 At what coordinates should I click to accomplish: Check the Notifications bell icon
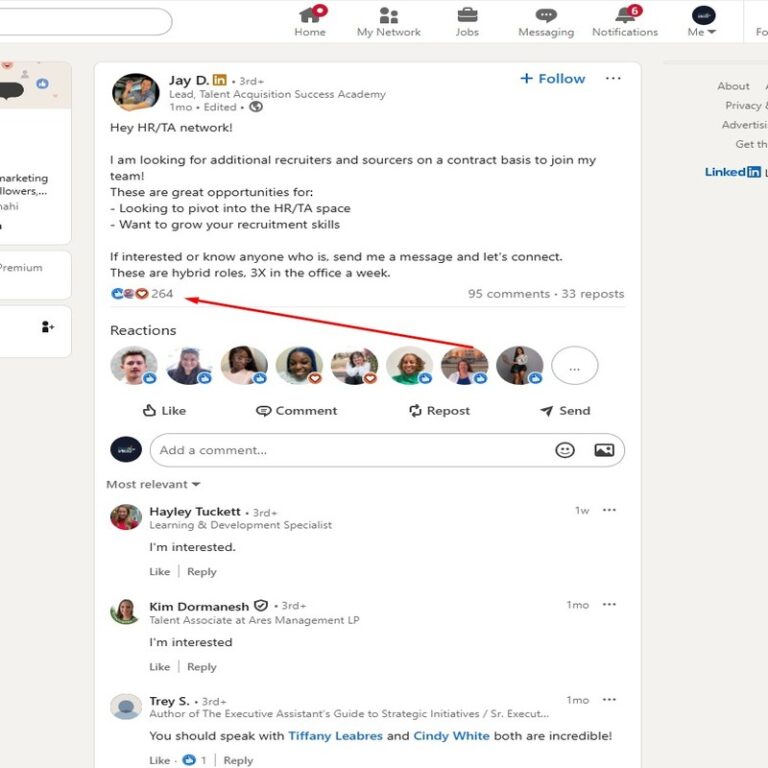(625, 16)
